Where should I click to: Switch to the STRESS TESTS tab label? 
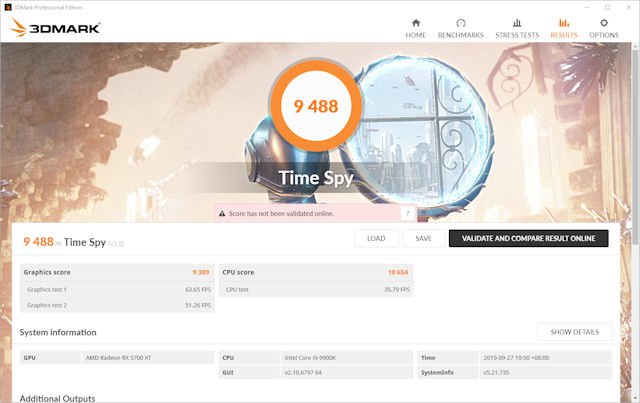[517, 35]
